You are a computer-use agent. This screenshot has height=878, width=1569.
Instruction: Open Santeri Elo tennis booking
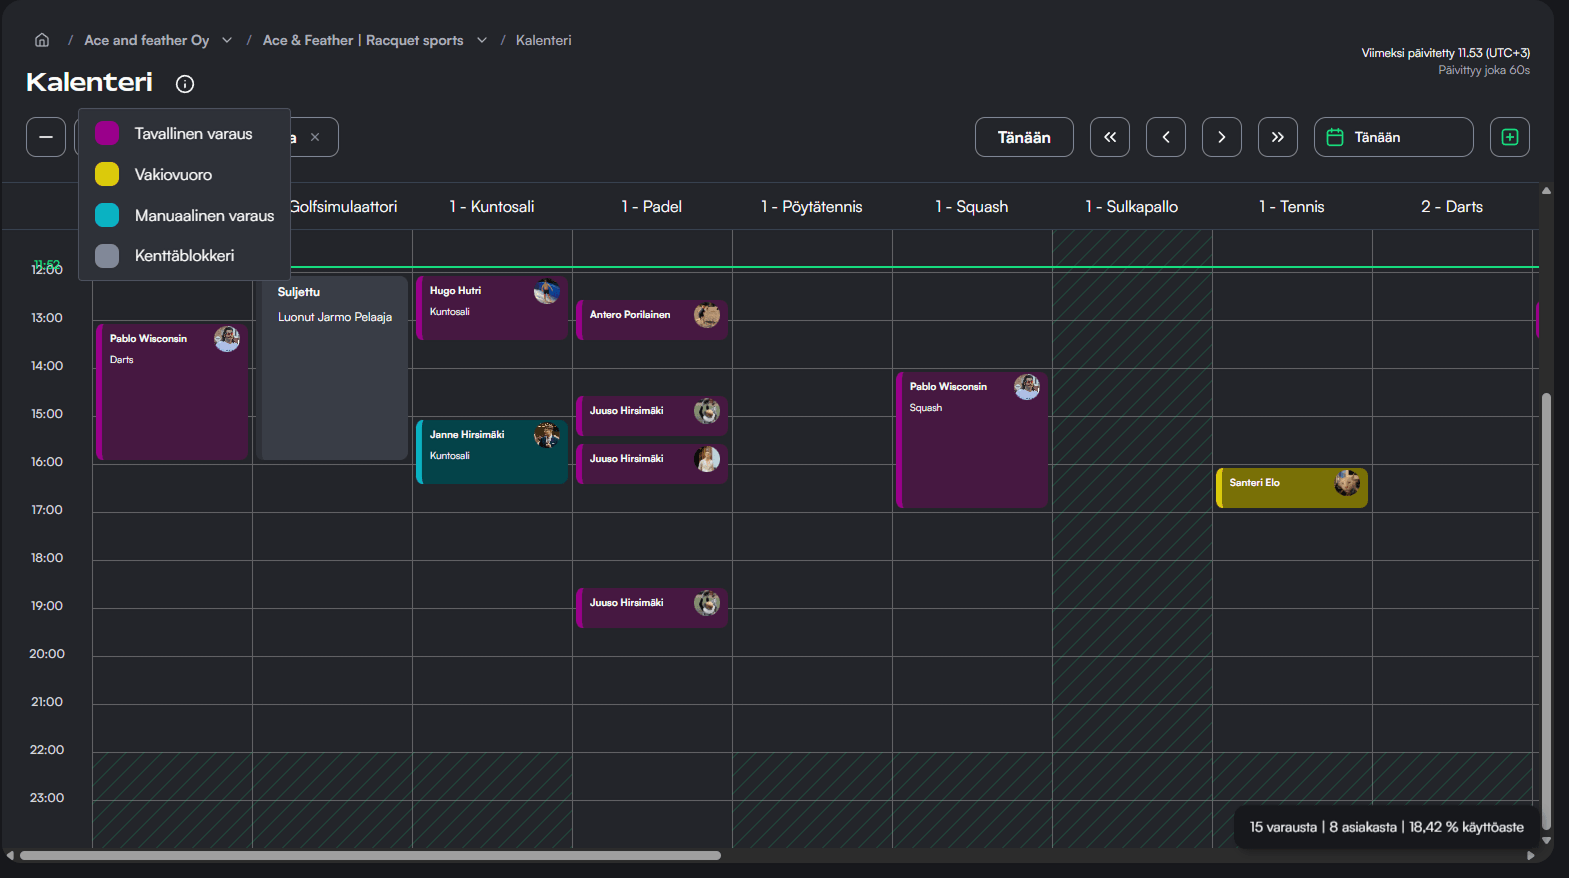[1291, 488]
